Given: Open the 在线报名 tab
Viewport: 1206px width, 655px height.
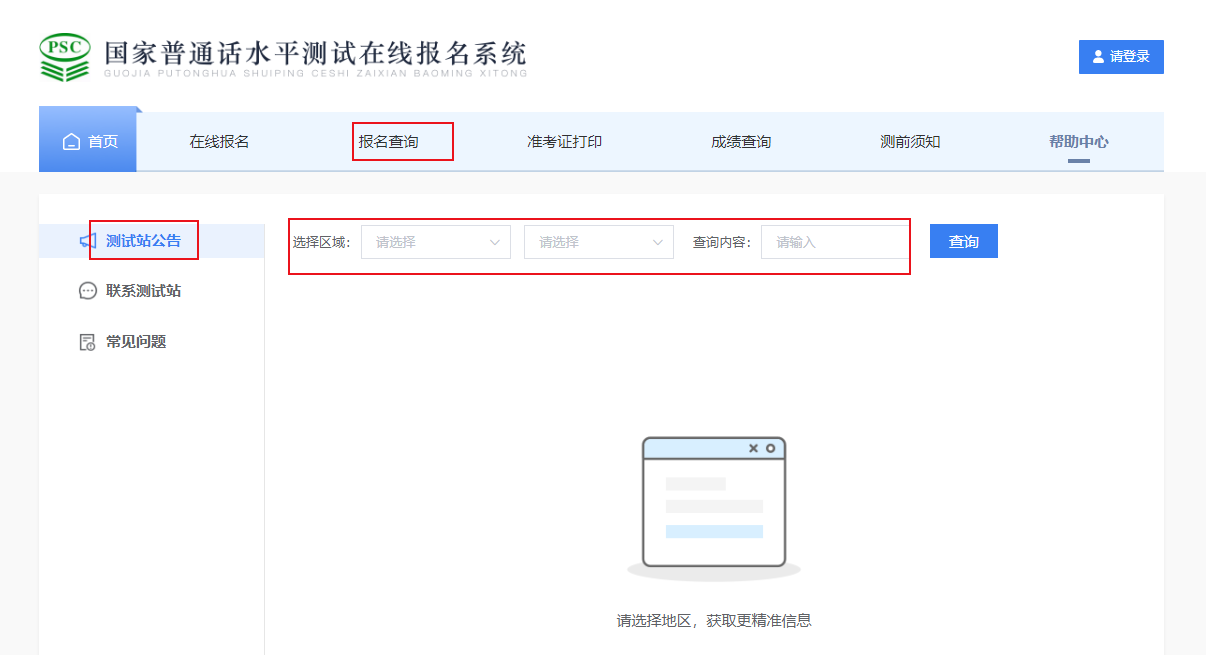Looking at the screenshot, I should 219,142.
